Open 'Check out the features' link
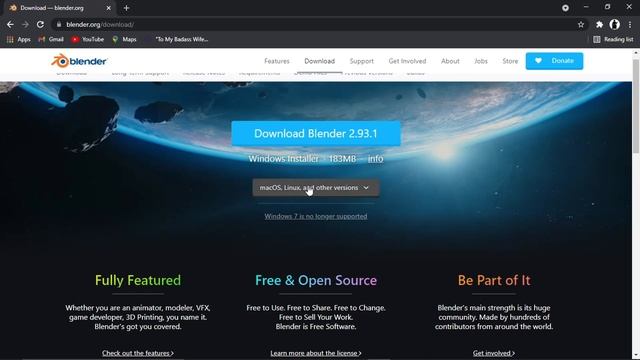Image resolution: width=640 pixels, height=360 pixels. (138, 353)
